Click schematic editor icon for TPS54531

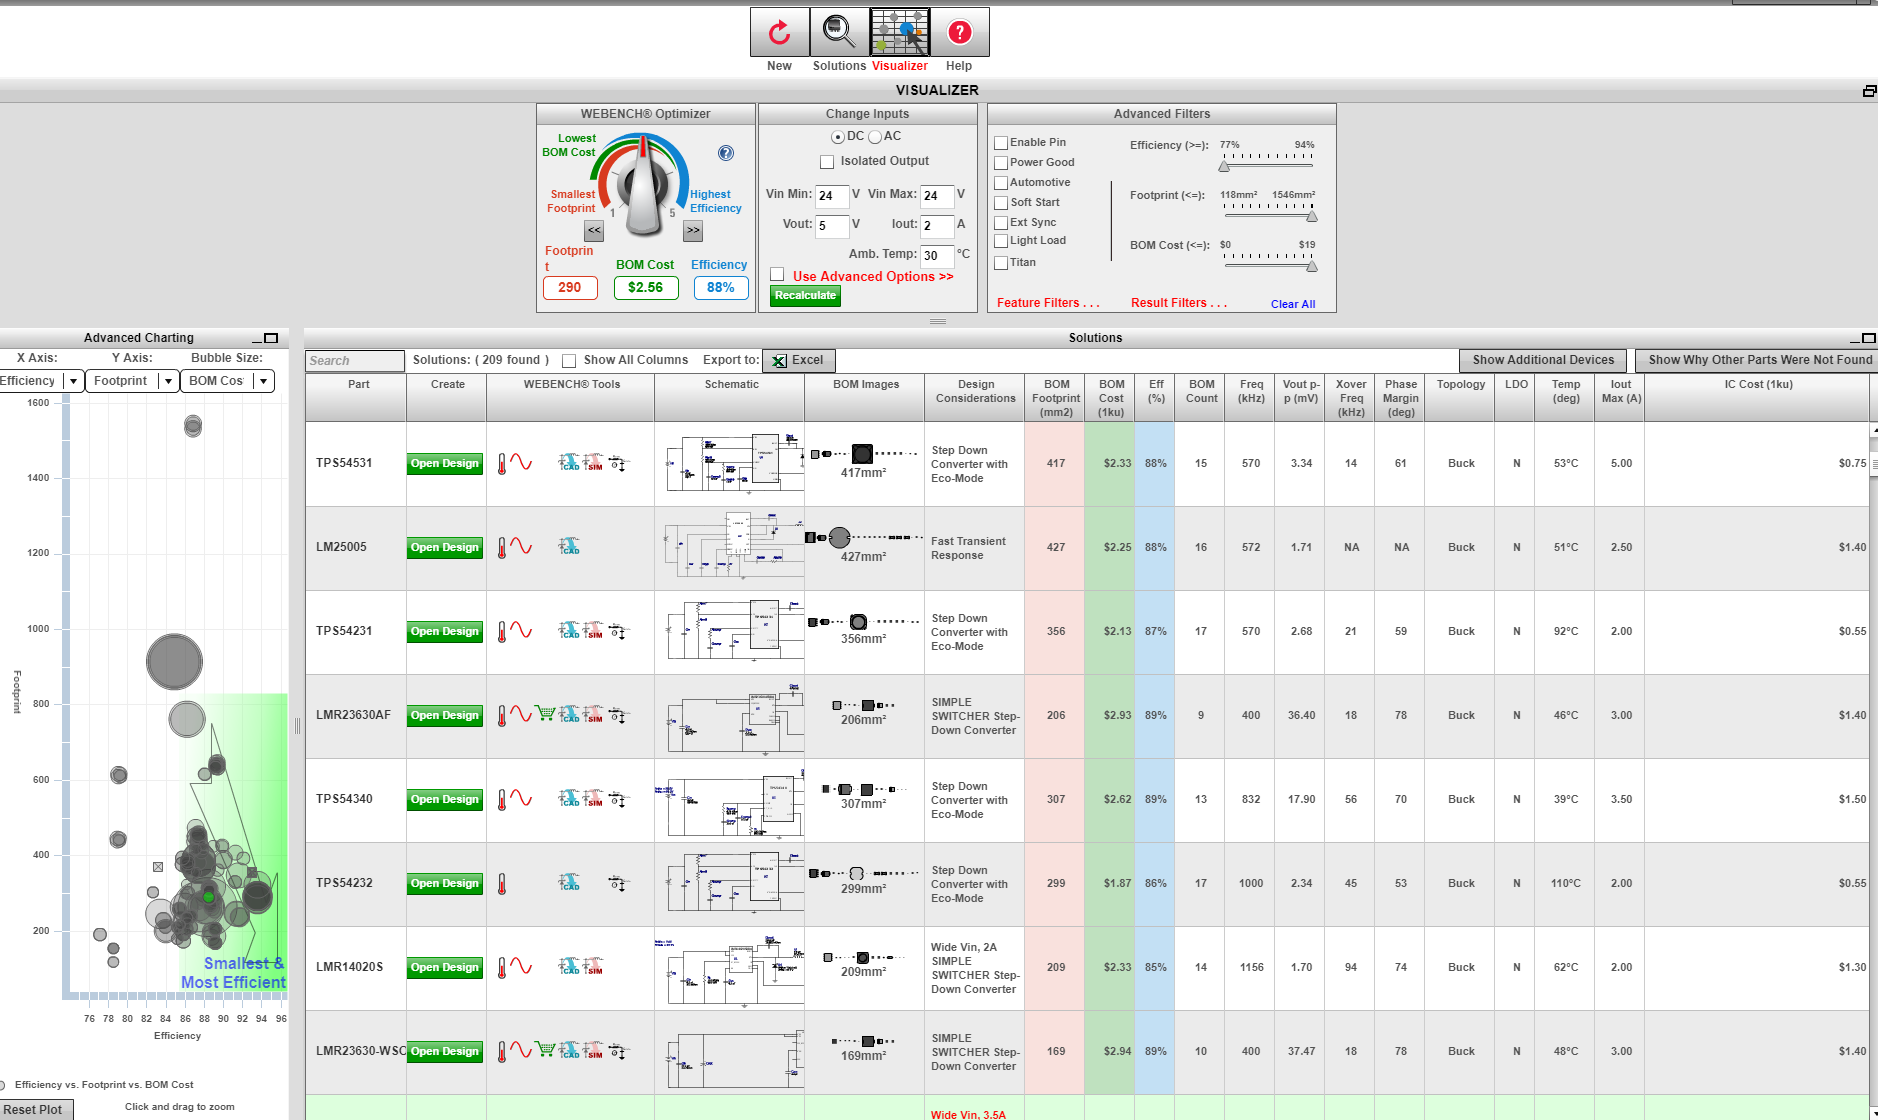point(618,464)
